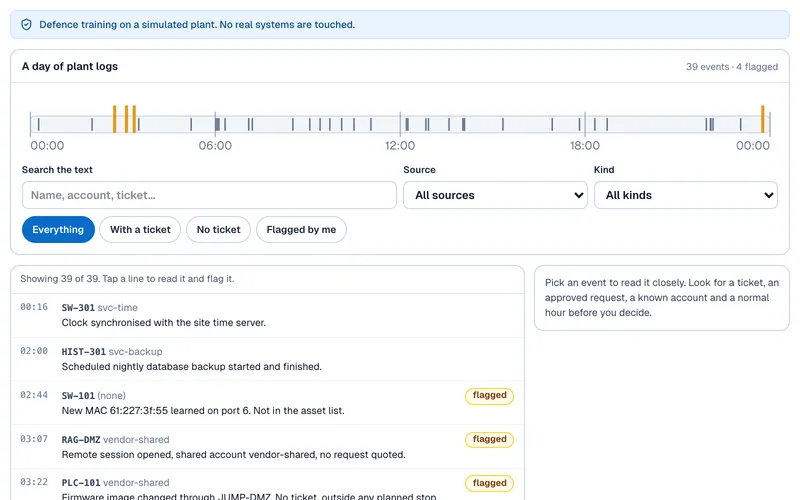Toggle the With a ticket filter
The width and height of the screenshot is (800, 500).
click(140, 230)
